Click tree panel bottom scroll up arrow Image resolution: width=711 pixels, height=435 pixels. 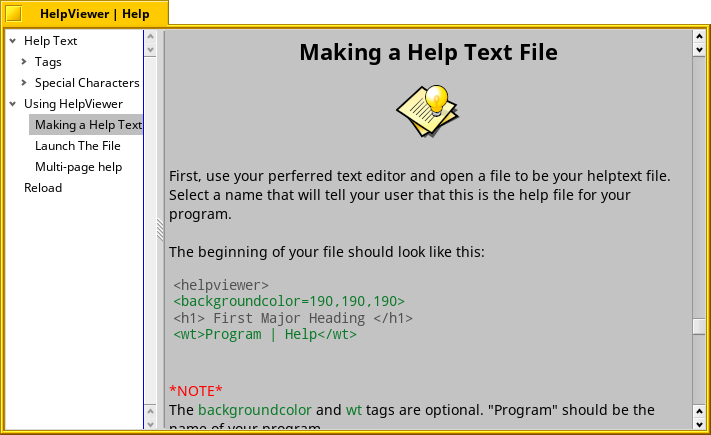(151, 411)
